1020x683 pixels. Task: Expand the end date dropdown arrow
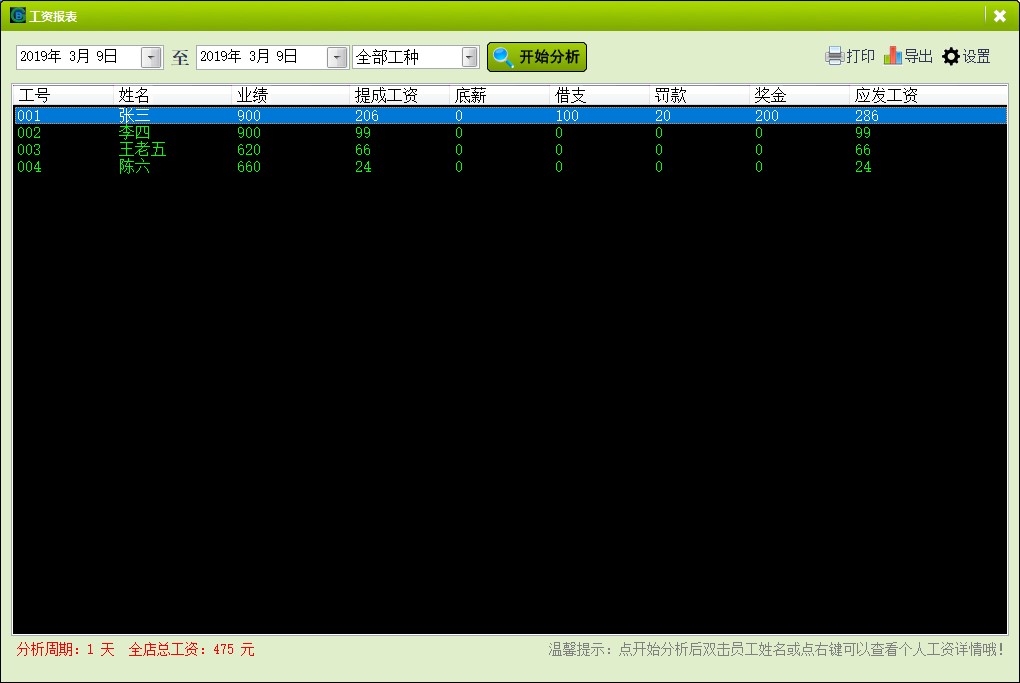(337, 58)
